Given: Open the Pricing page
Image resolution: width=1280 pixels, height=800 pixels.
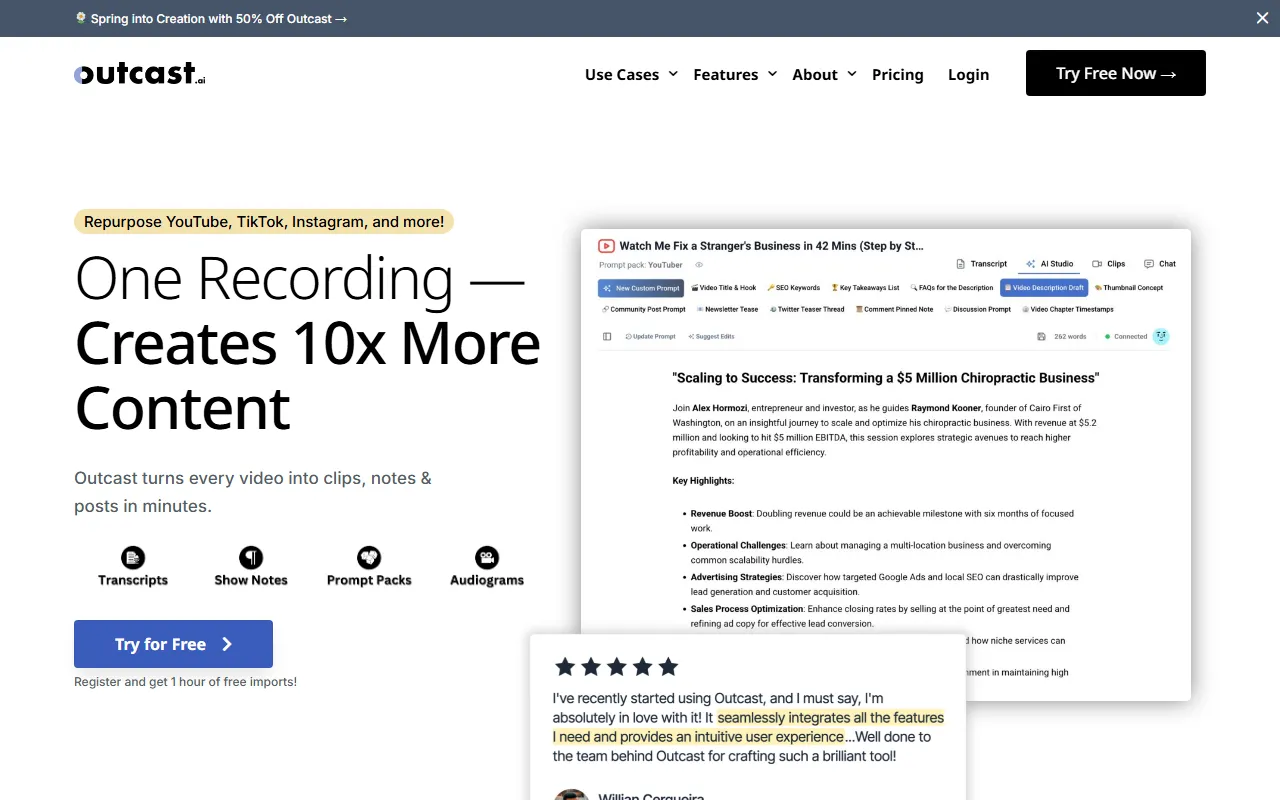Looking at the screenshot, I should (x=897, y=74).
